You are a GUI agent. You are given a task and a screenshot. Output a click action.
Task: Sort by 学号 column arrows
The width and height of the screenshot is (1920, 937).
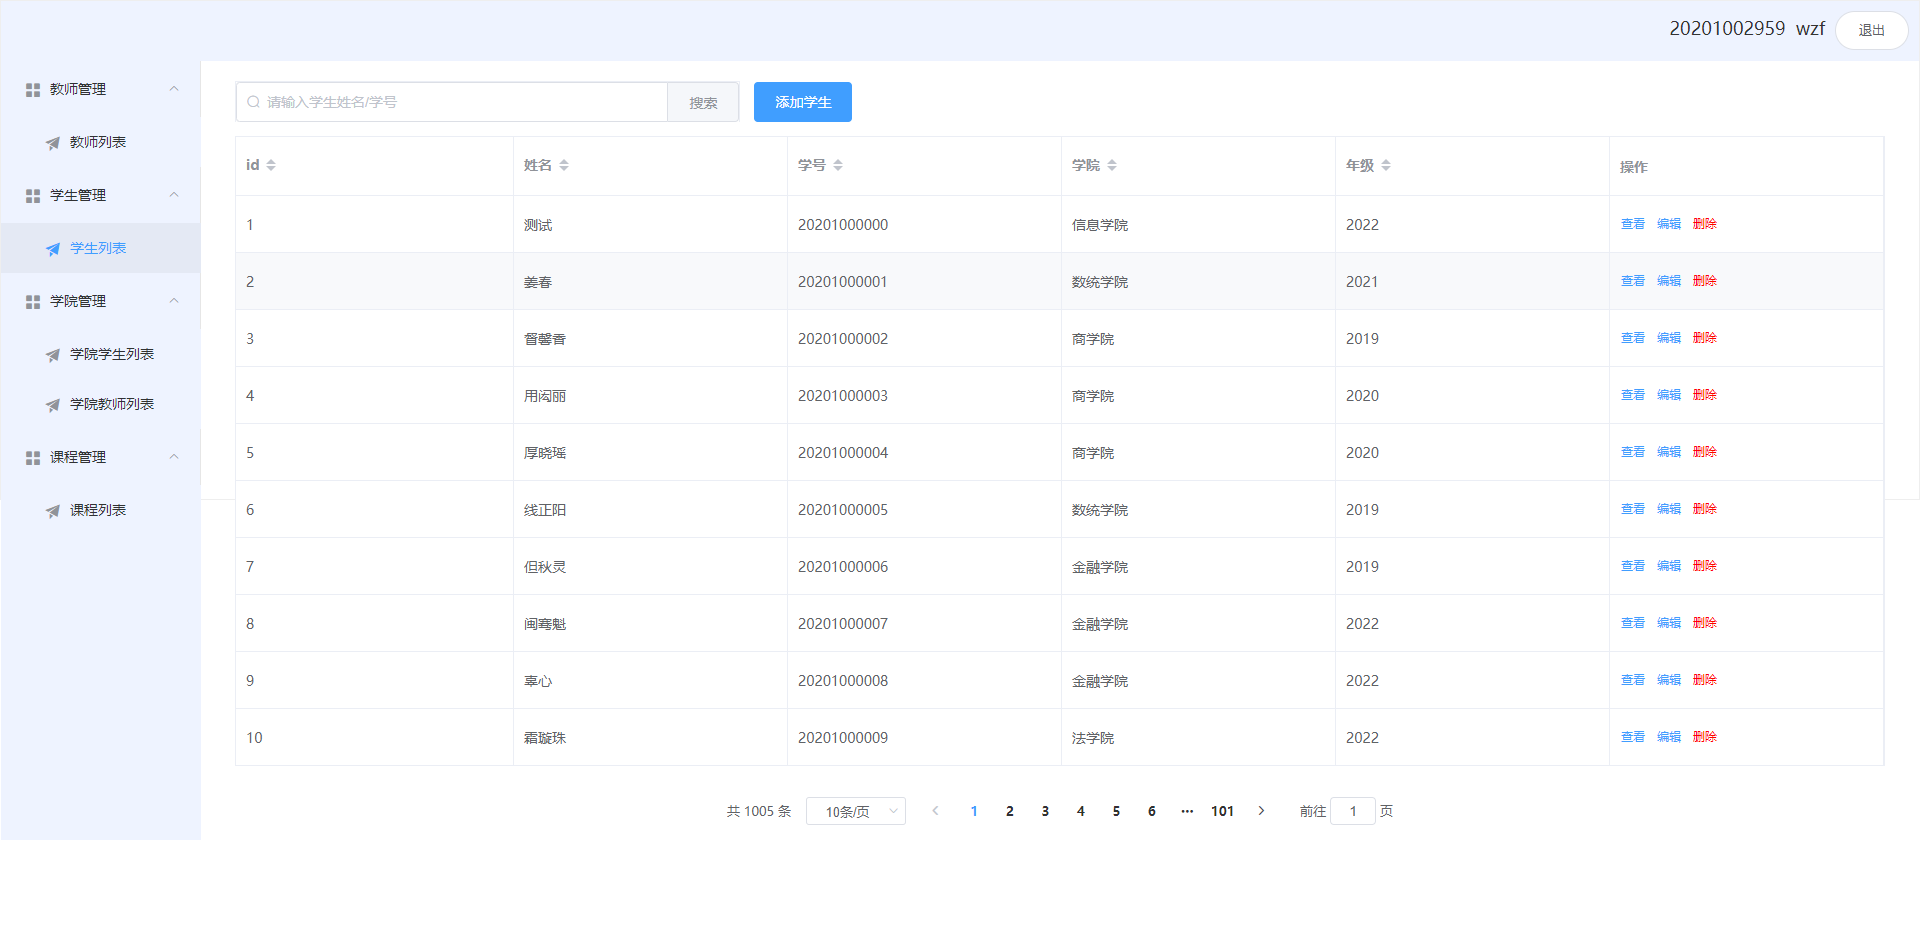838,165
